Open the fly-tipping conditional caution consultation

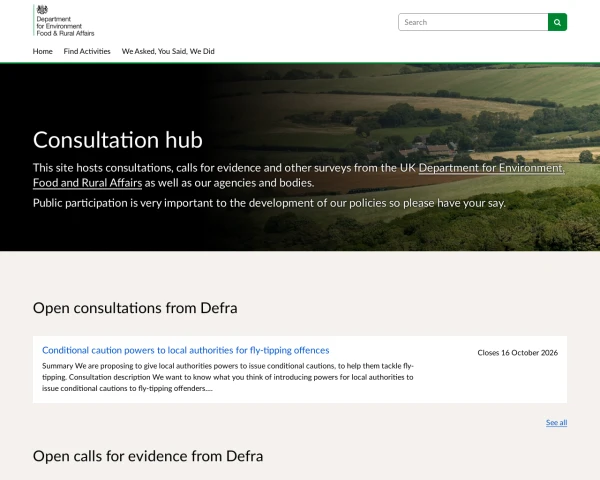click(x=186, y=350)
